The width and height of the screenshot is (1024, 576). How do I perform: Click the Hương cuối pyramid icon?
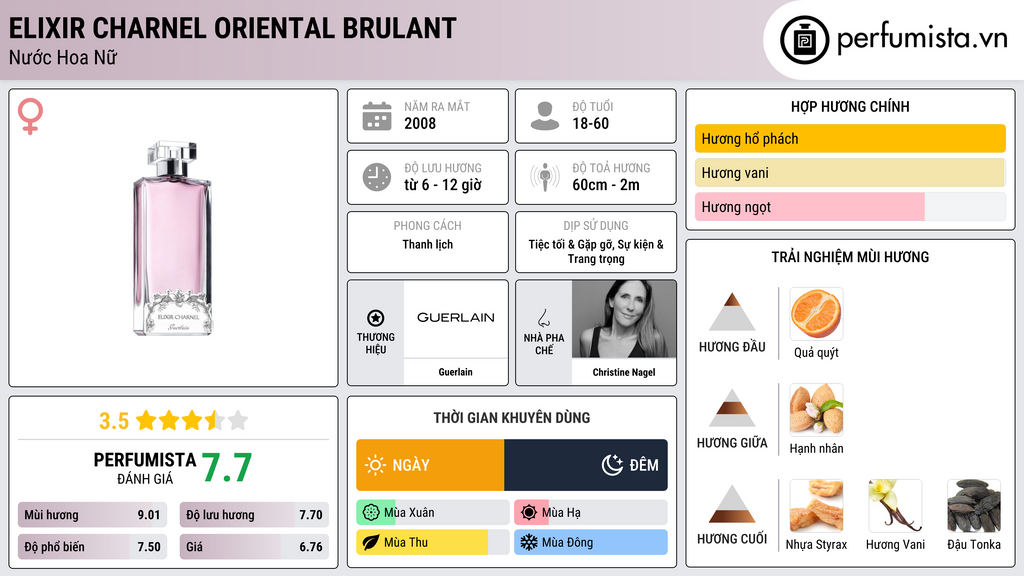click(x=732, y=504)
